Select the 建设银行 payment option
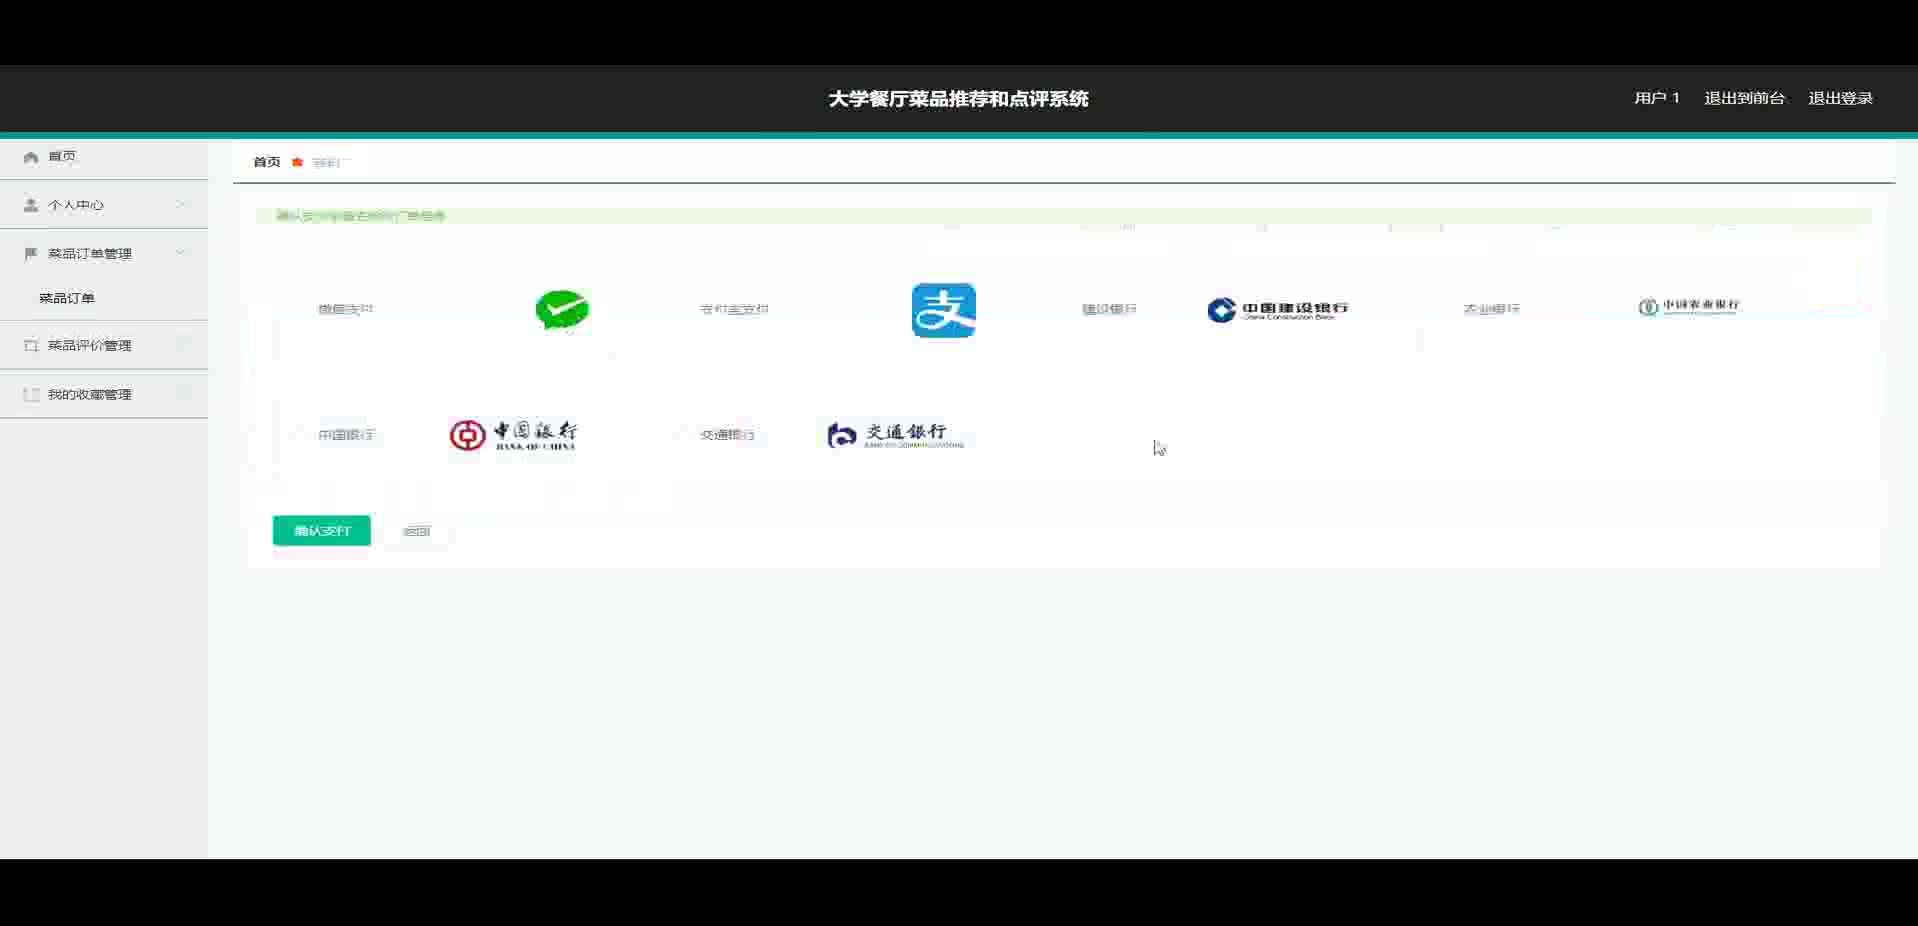The height and width of the screenshot is (926, 1918). 1109,309
